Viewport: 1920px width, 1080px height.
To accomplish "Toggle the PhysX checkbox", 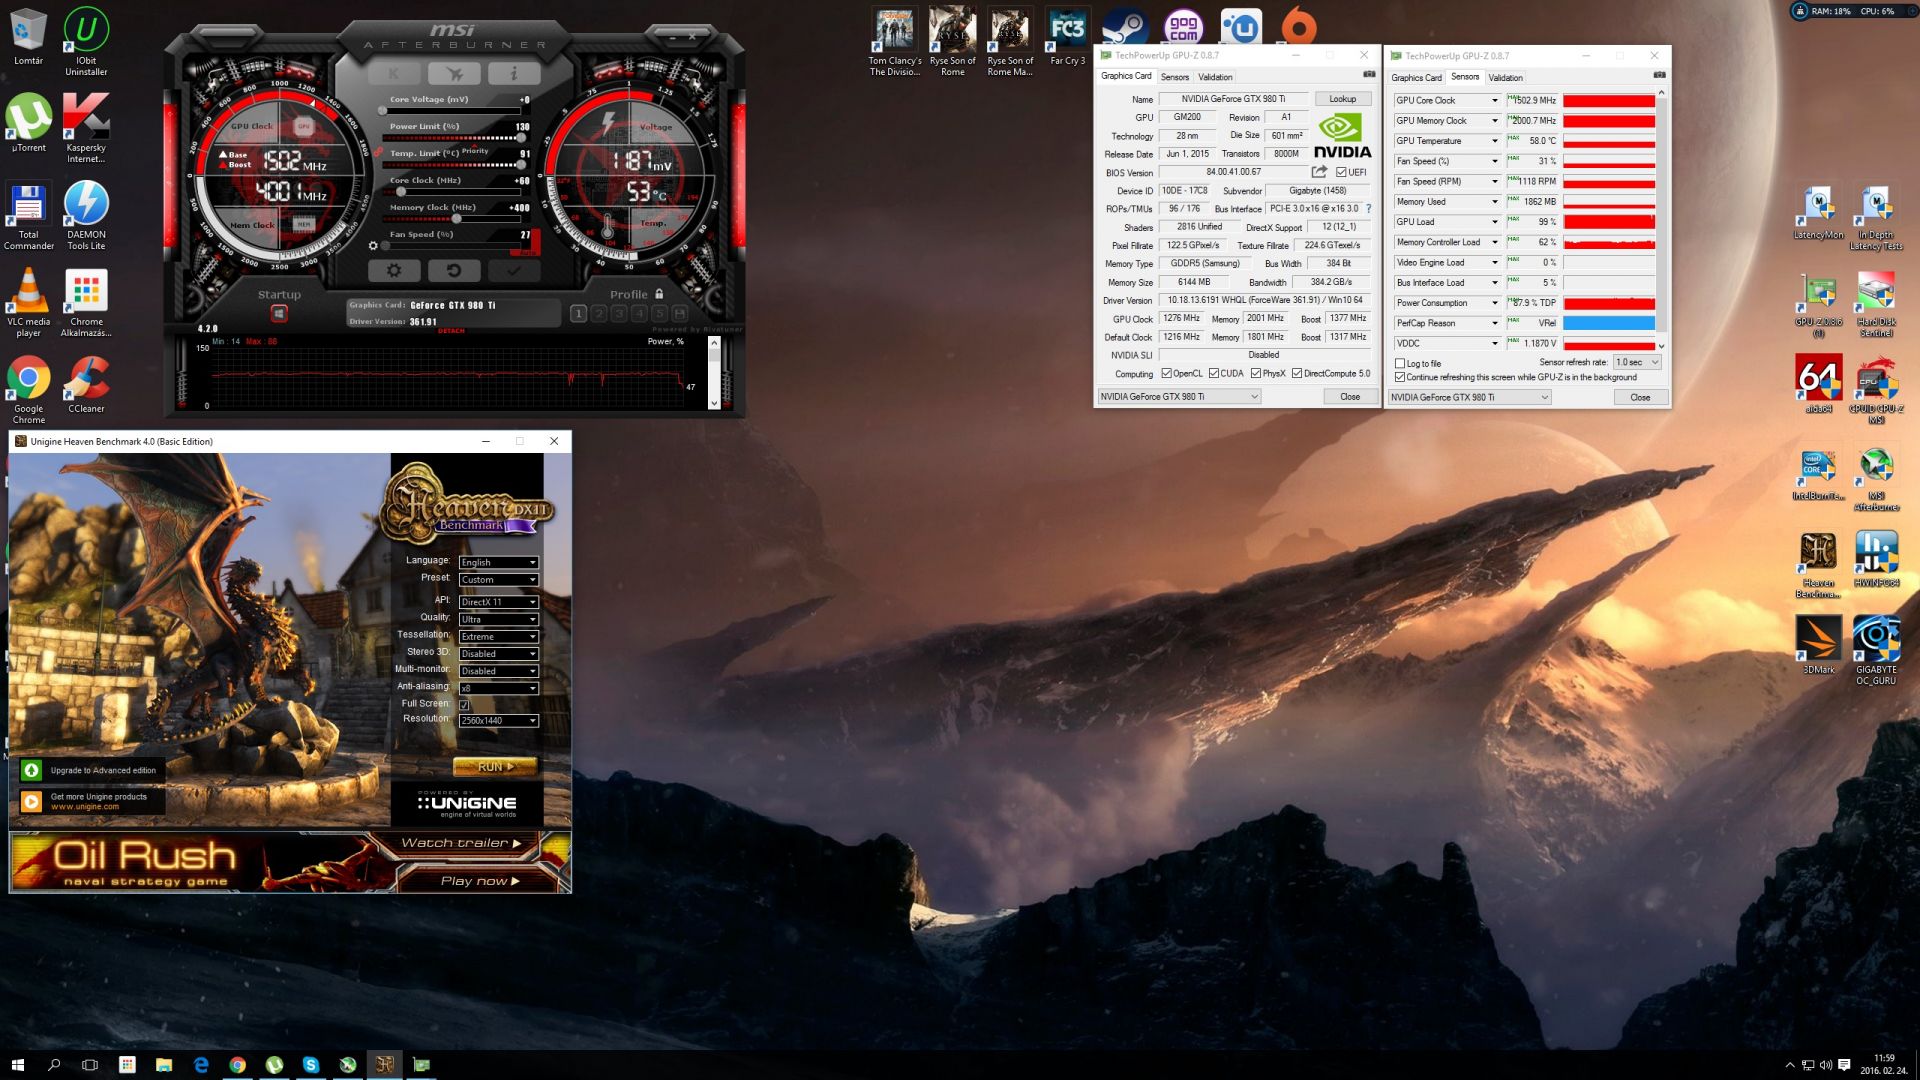I will pyautogui.click(x=1255, y=374).
